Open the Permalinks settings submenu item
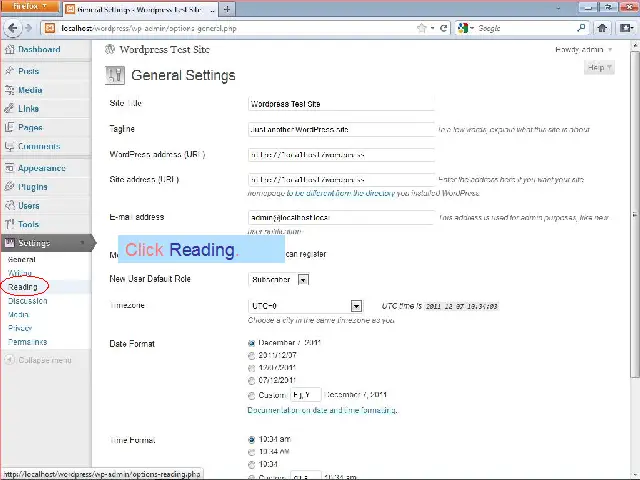Image resolution: width=640 pixels, height=480 pixels. point(27,342)
